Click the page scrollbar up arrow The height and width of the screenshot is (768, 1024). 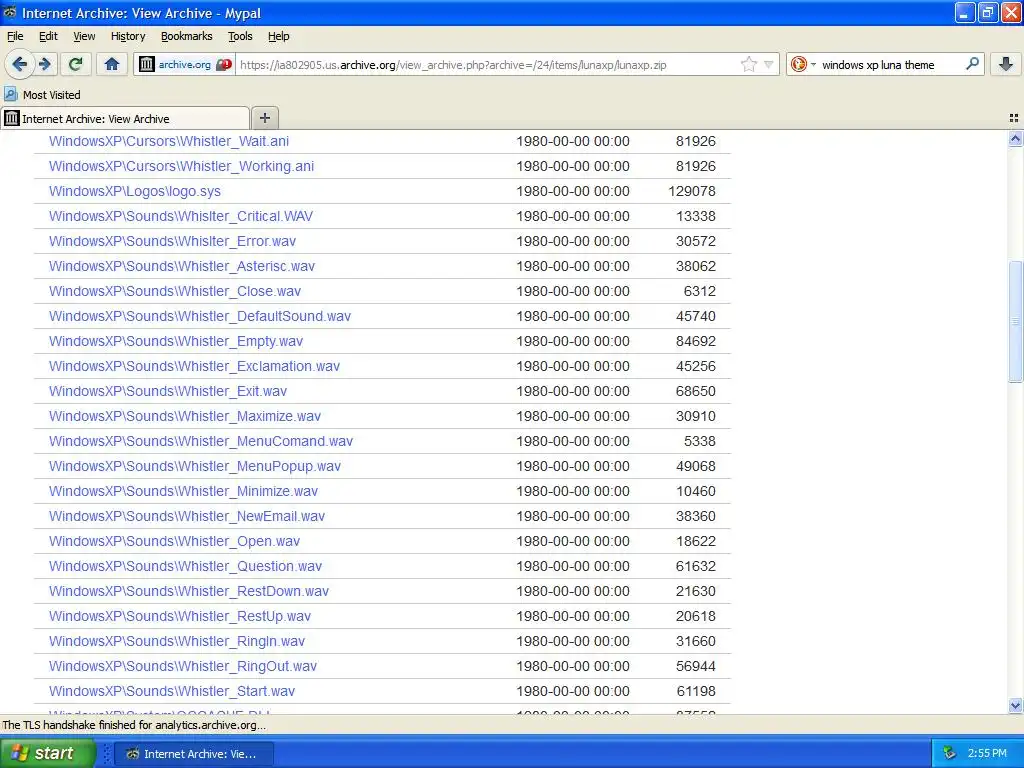1015,138
